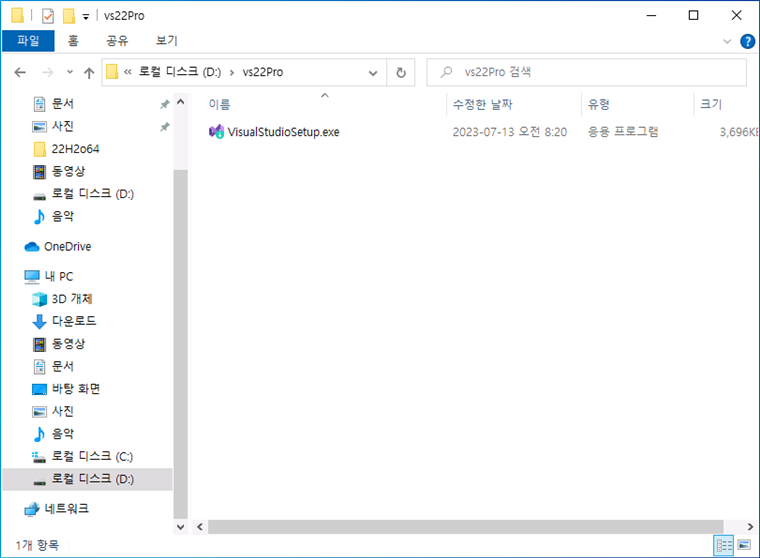Screen dimensions: 760x558
Task: Switch to the 보기 ribbon tab
Action: click(167, 41)
